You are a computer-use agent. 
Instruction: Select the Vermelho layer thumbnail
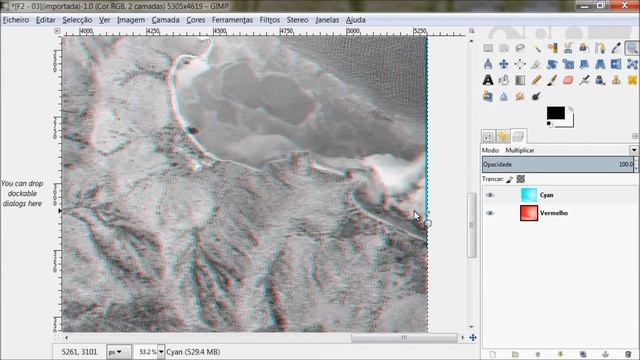(x=529, y=213)
